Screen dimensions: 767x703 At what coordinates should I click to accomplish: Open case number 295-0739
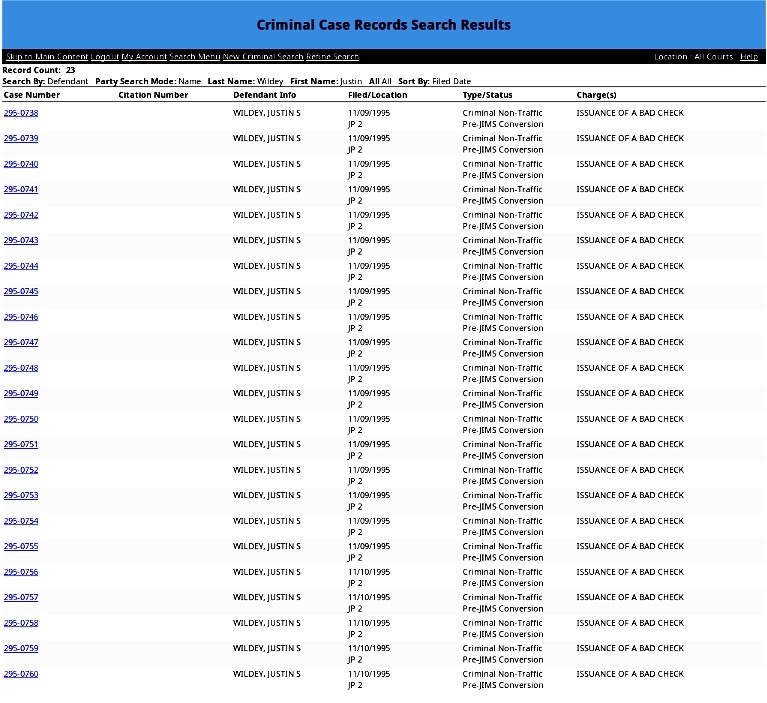point(21,138)
